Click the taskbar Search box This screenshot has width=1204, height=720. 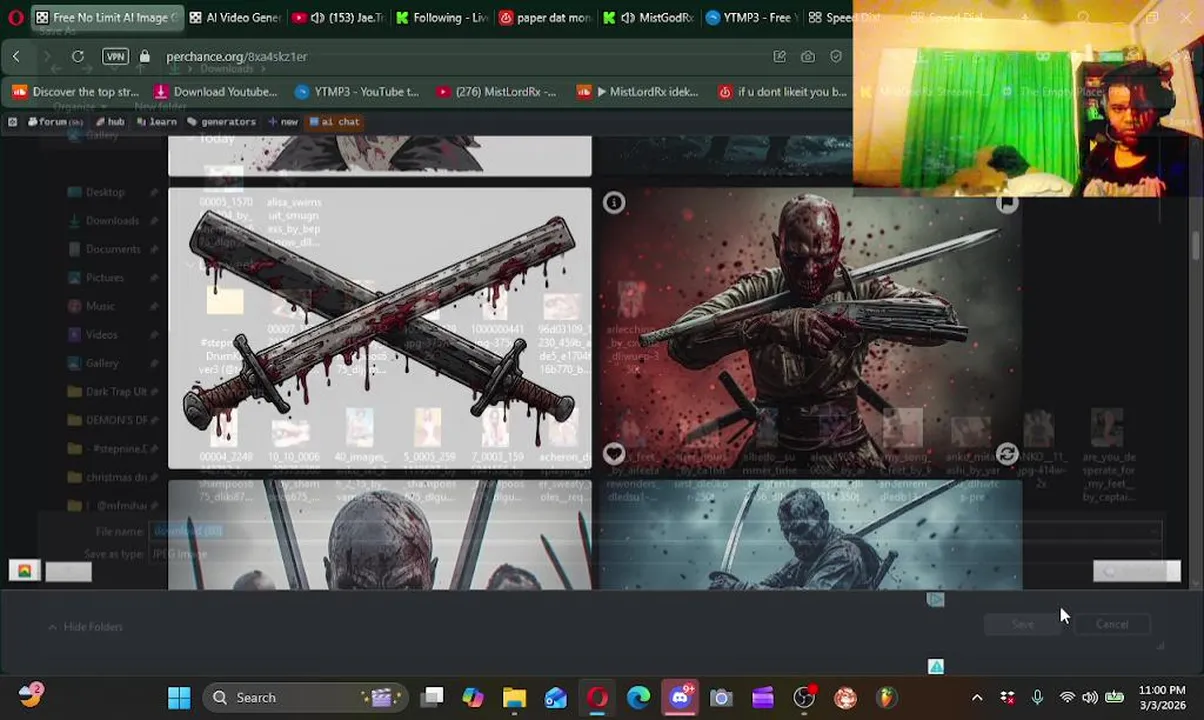[306, 697]
